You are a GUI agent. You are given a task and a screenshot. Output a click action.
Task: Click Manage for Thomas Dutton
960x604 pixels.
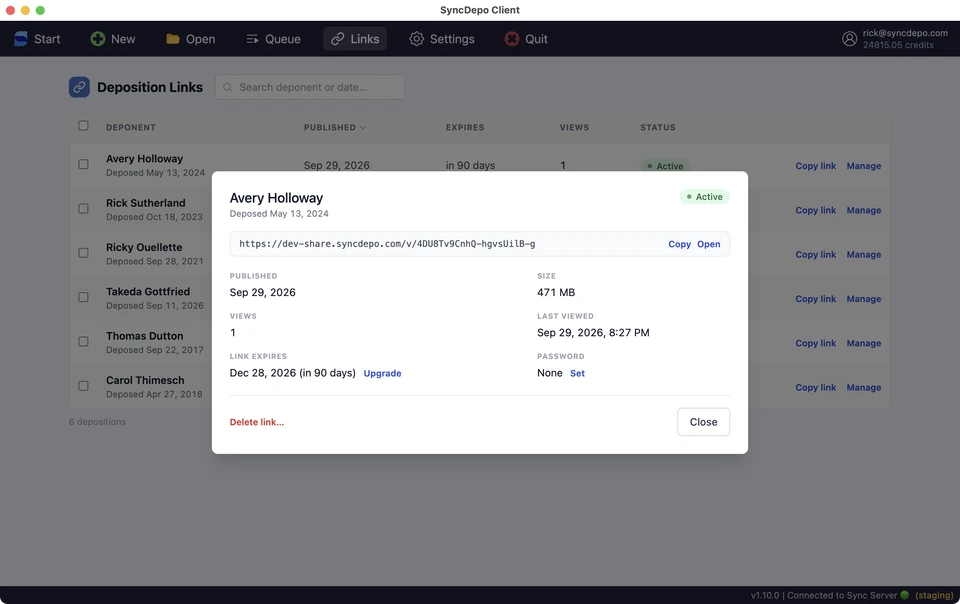[x=864, y=343]
